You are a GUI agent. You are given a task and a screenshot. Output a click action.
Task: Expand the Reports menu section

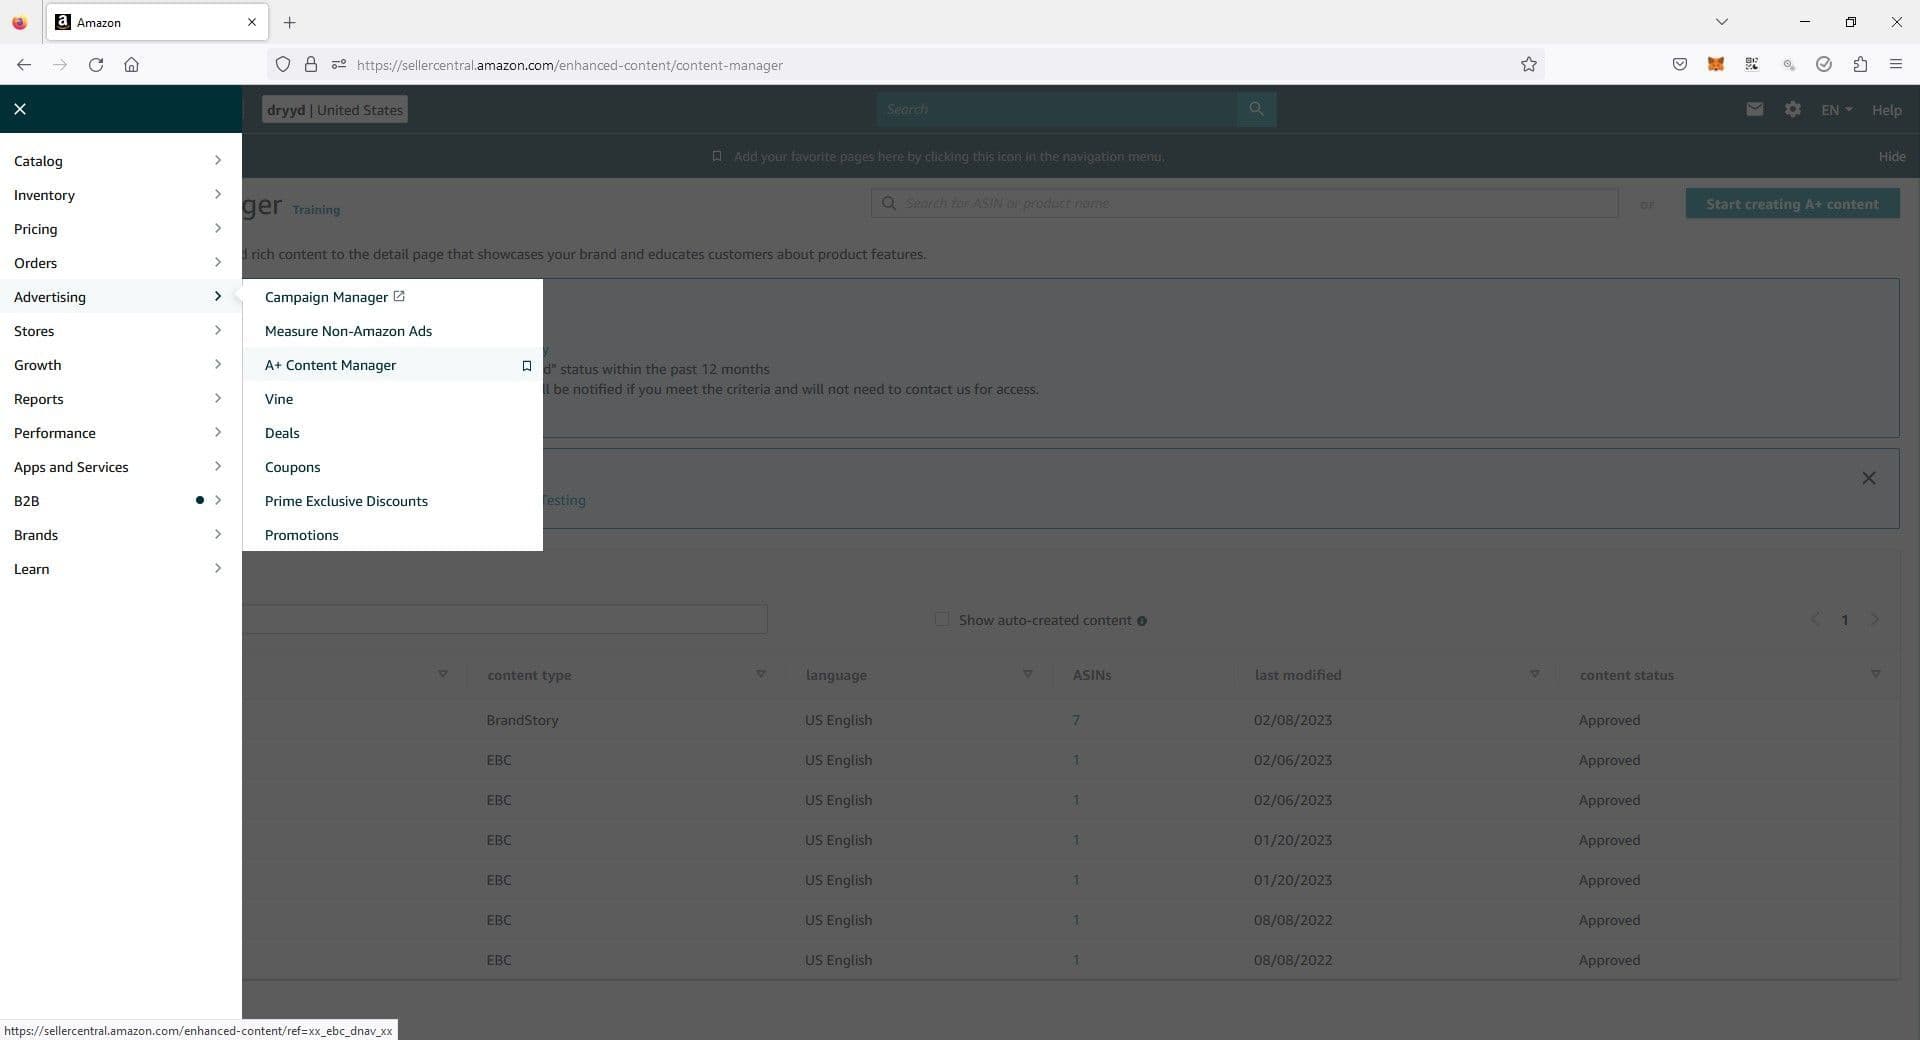coord(120,399)
